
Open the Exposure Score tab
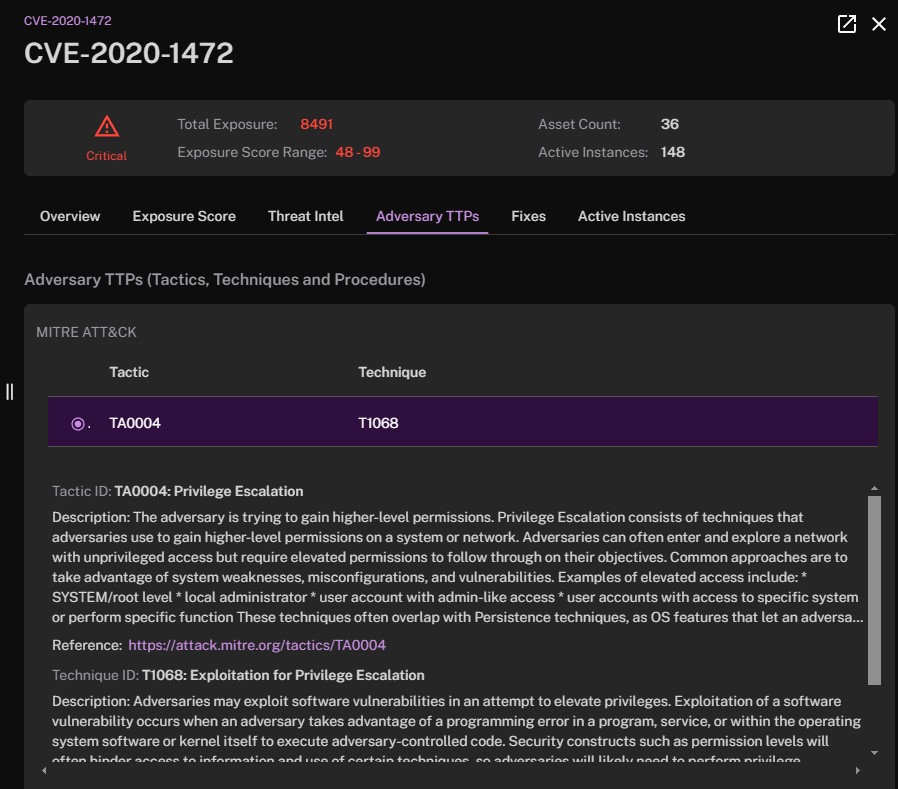pyautogui.click(x=184, y=216)
